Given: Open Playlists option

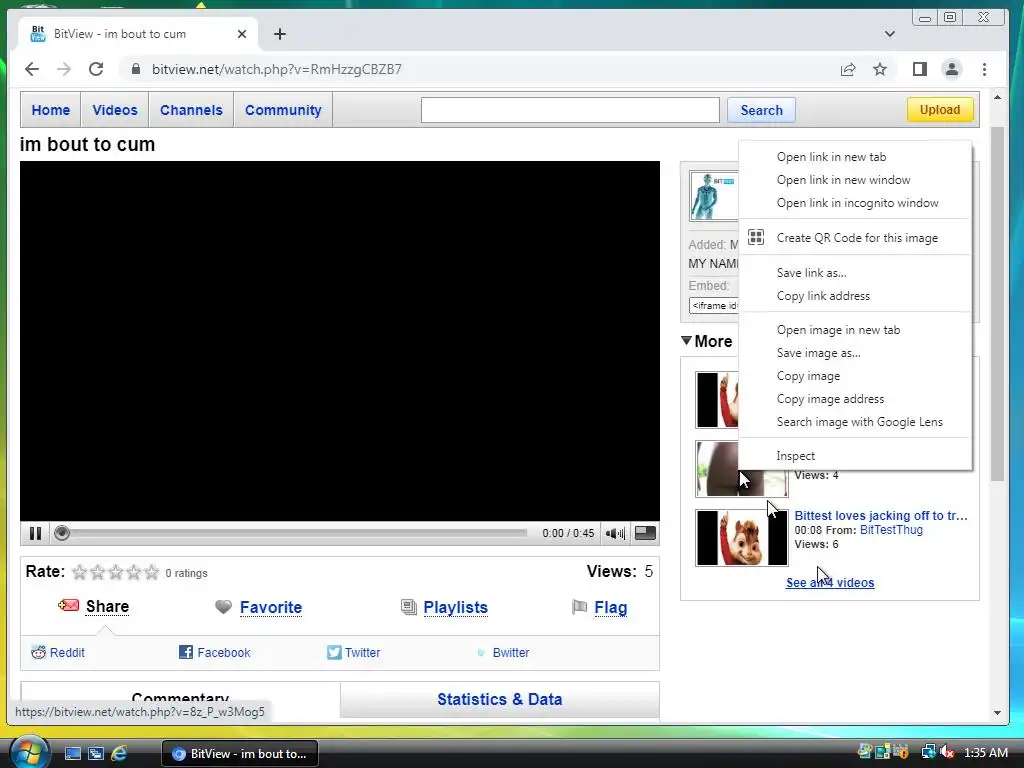Looking at the screenshot, I should [x=455, y=607].
